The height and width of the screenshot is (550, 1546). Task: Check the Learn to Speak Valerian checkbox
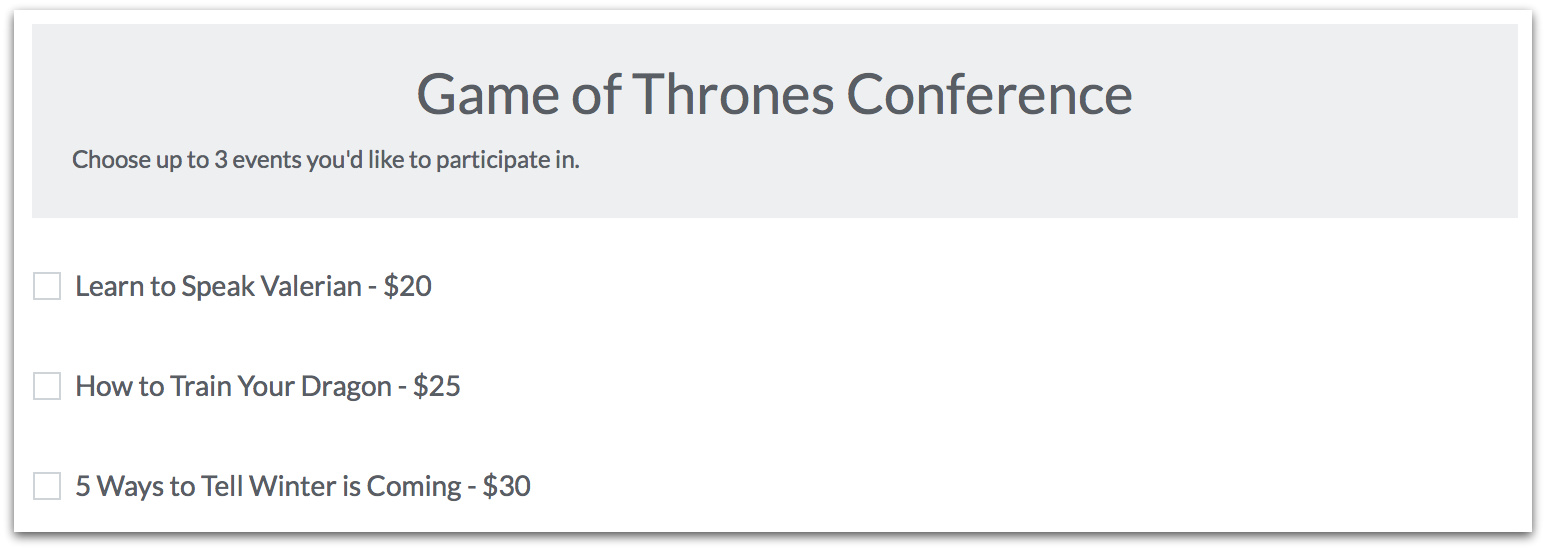(x=47, y=286)
